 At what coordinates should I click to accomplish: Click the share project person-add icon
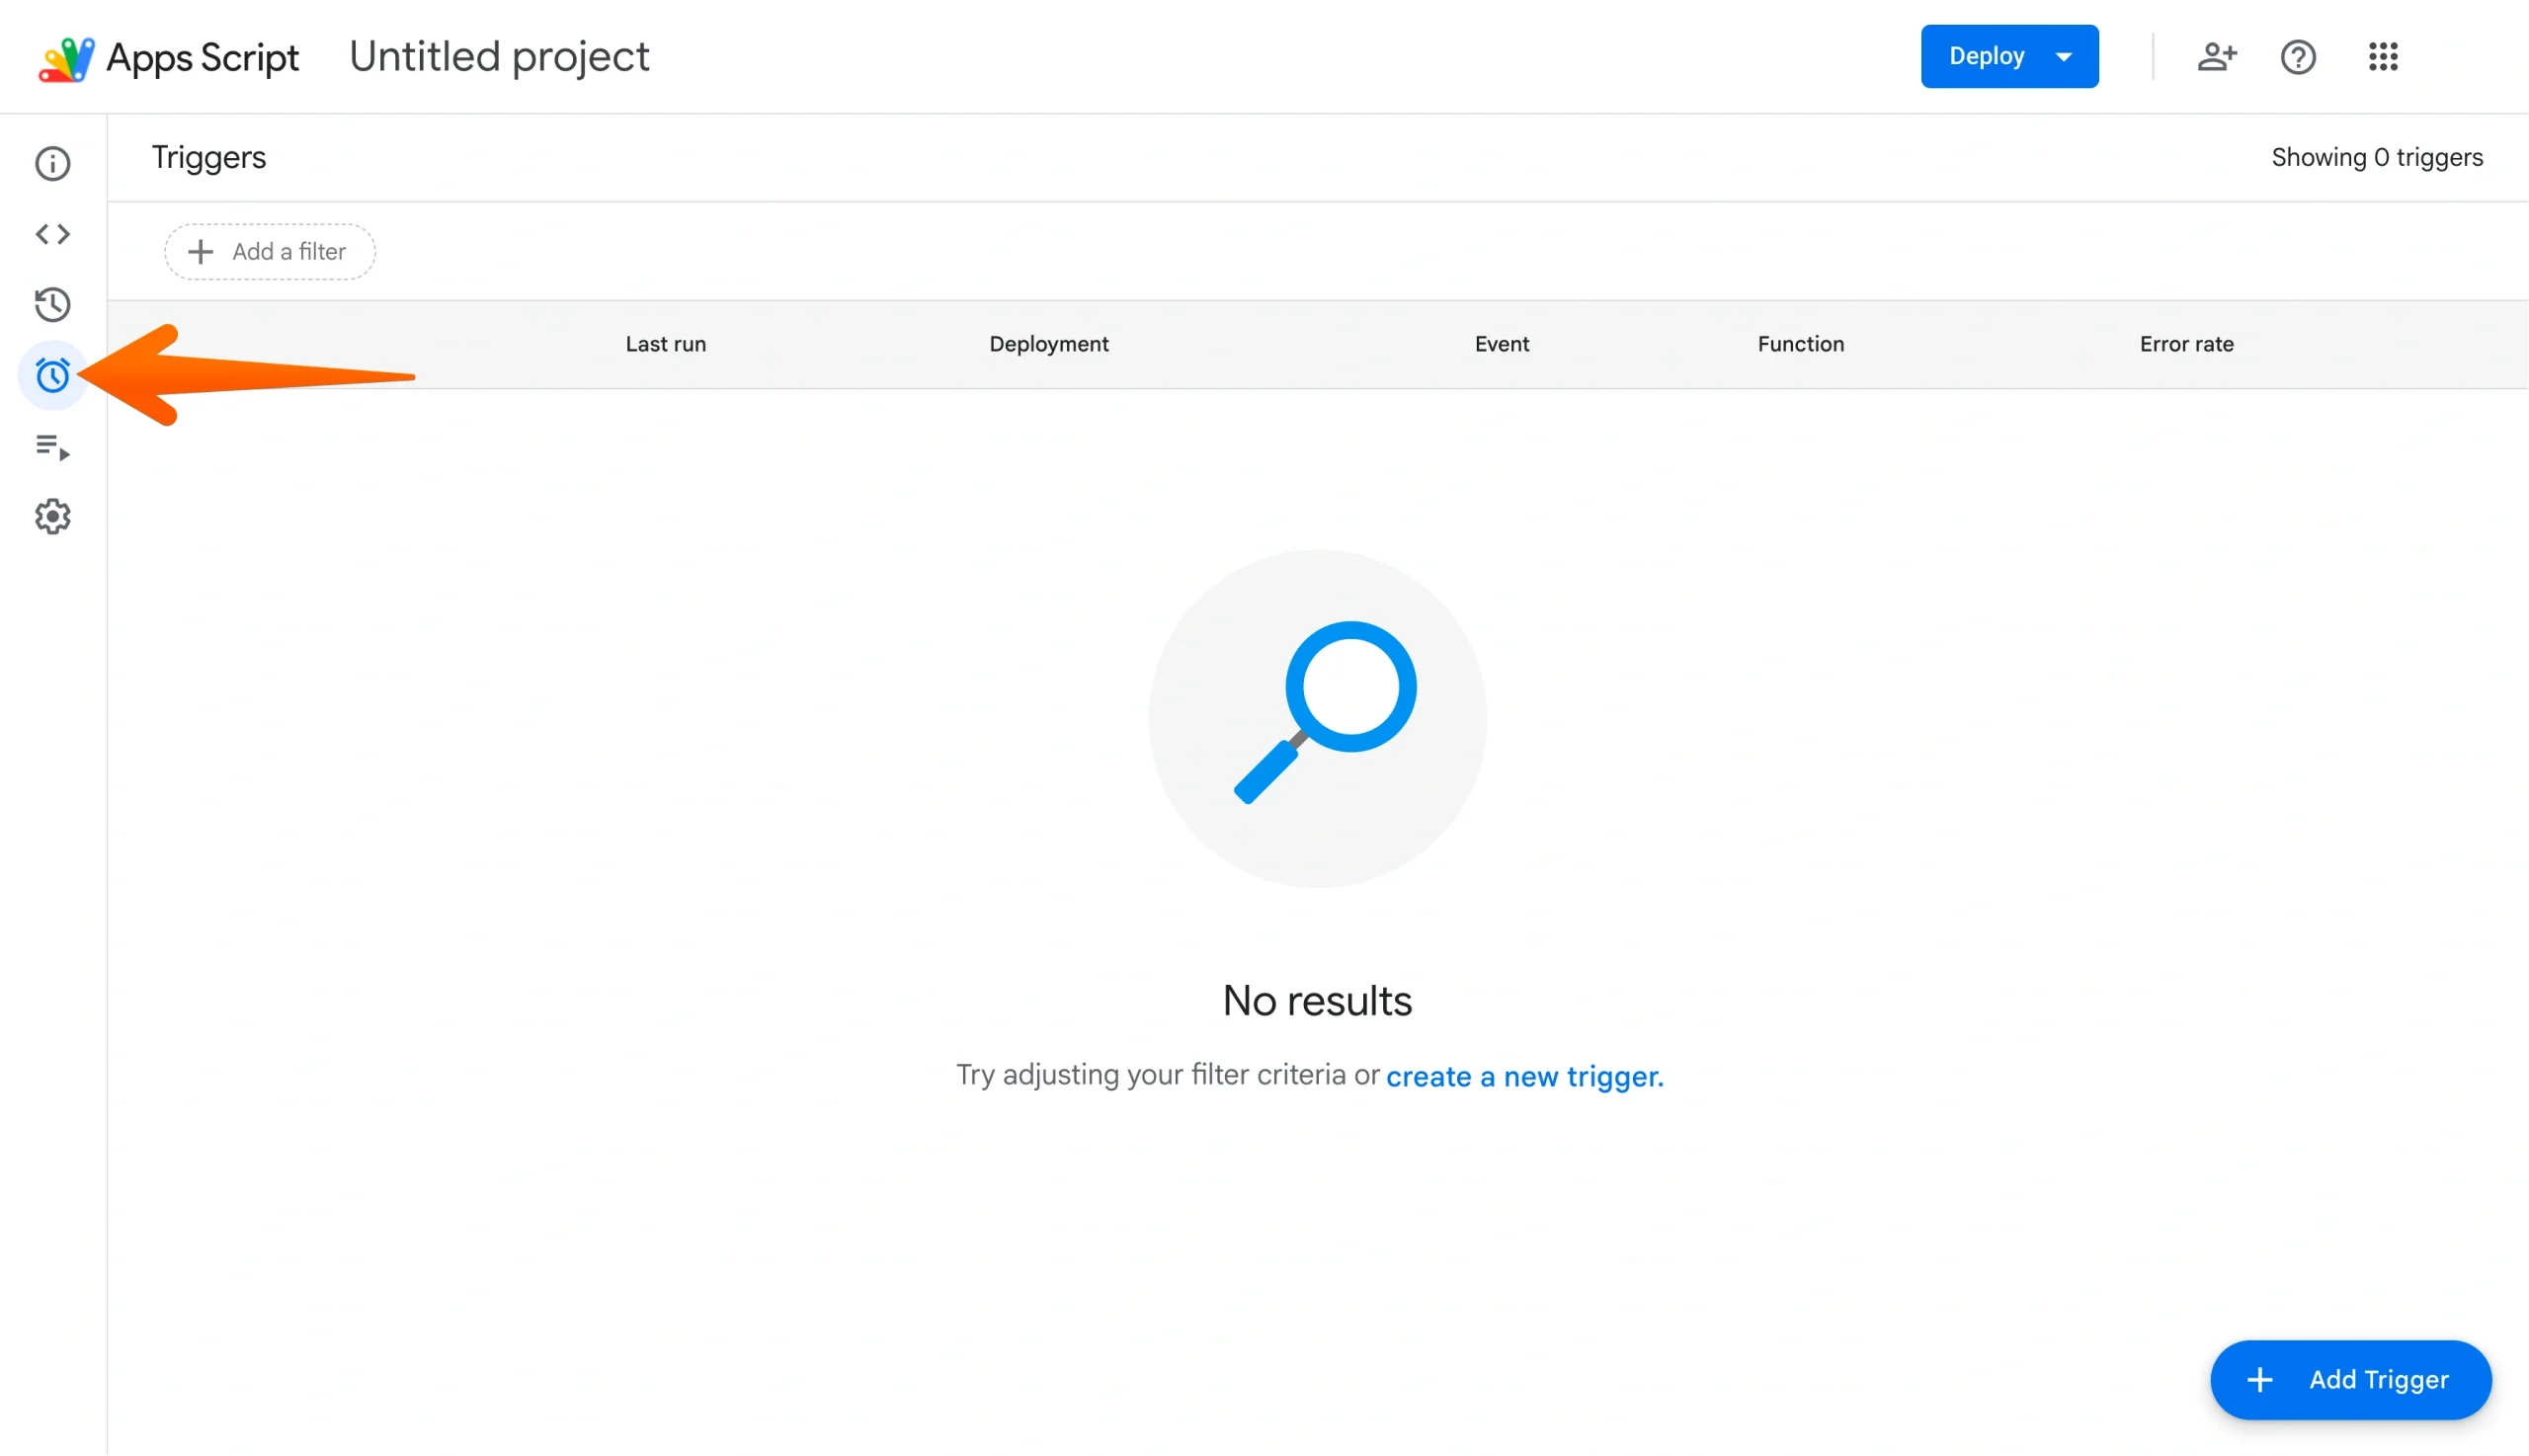(x=2216, y=57)
